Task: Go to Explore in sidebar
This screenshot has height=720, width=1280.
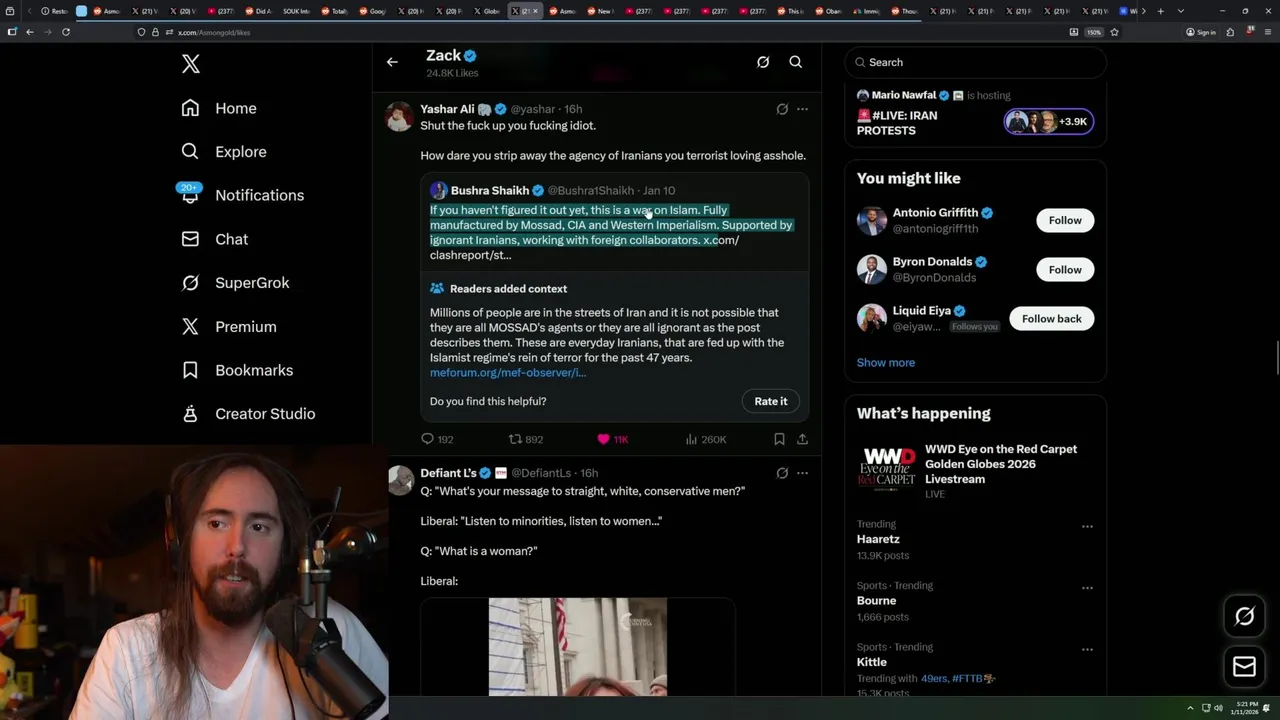Action: point(224,152)
